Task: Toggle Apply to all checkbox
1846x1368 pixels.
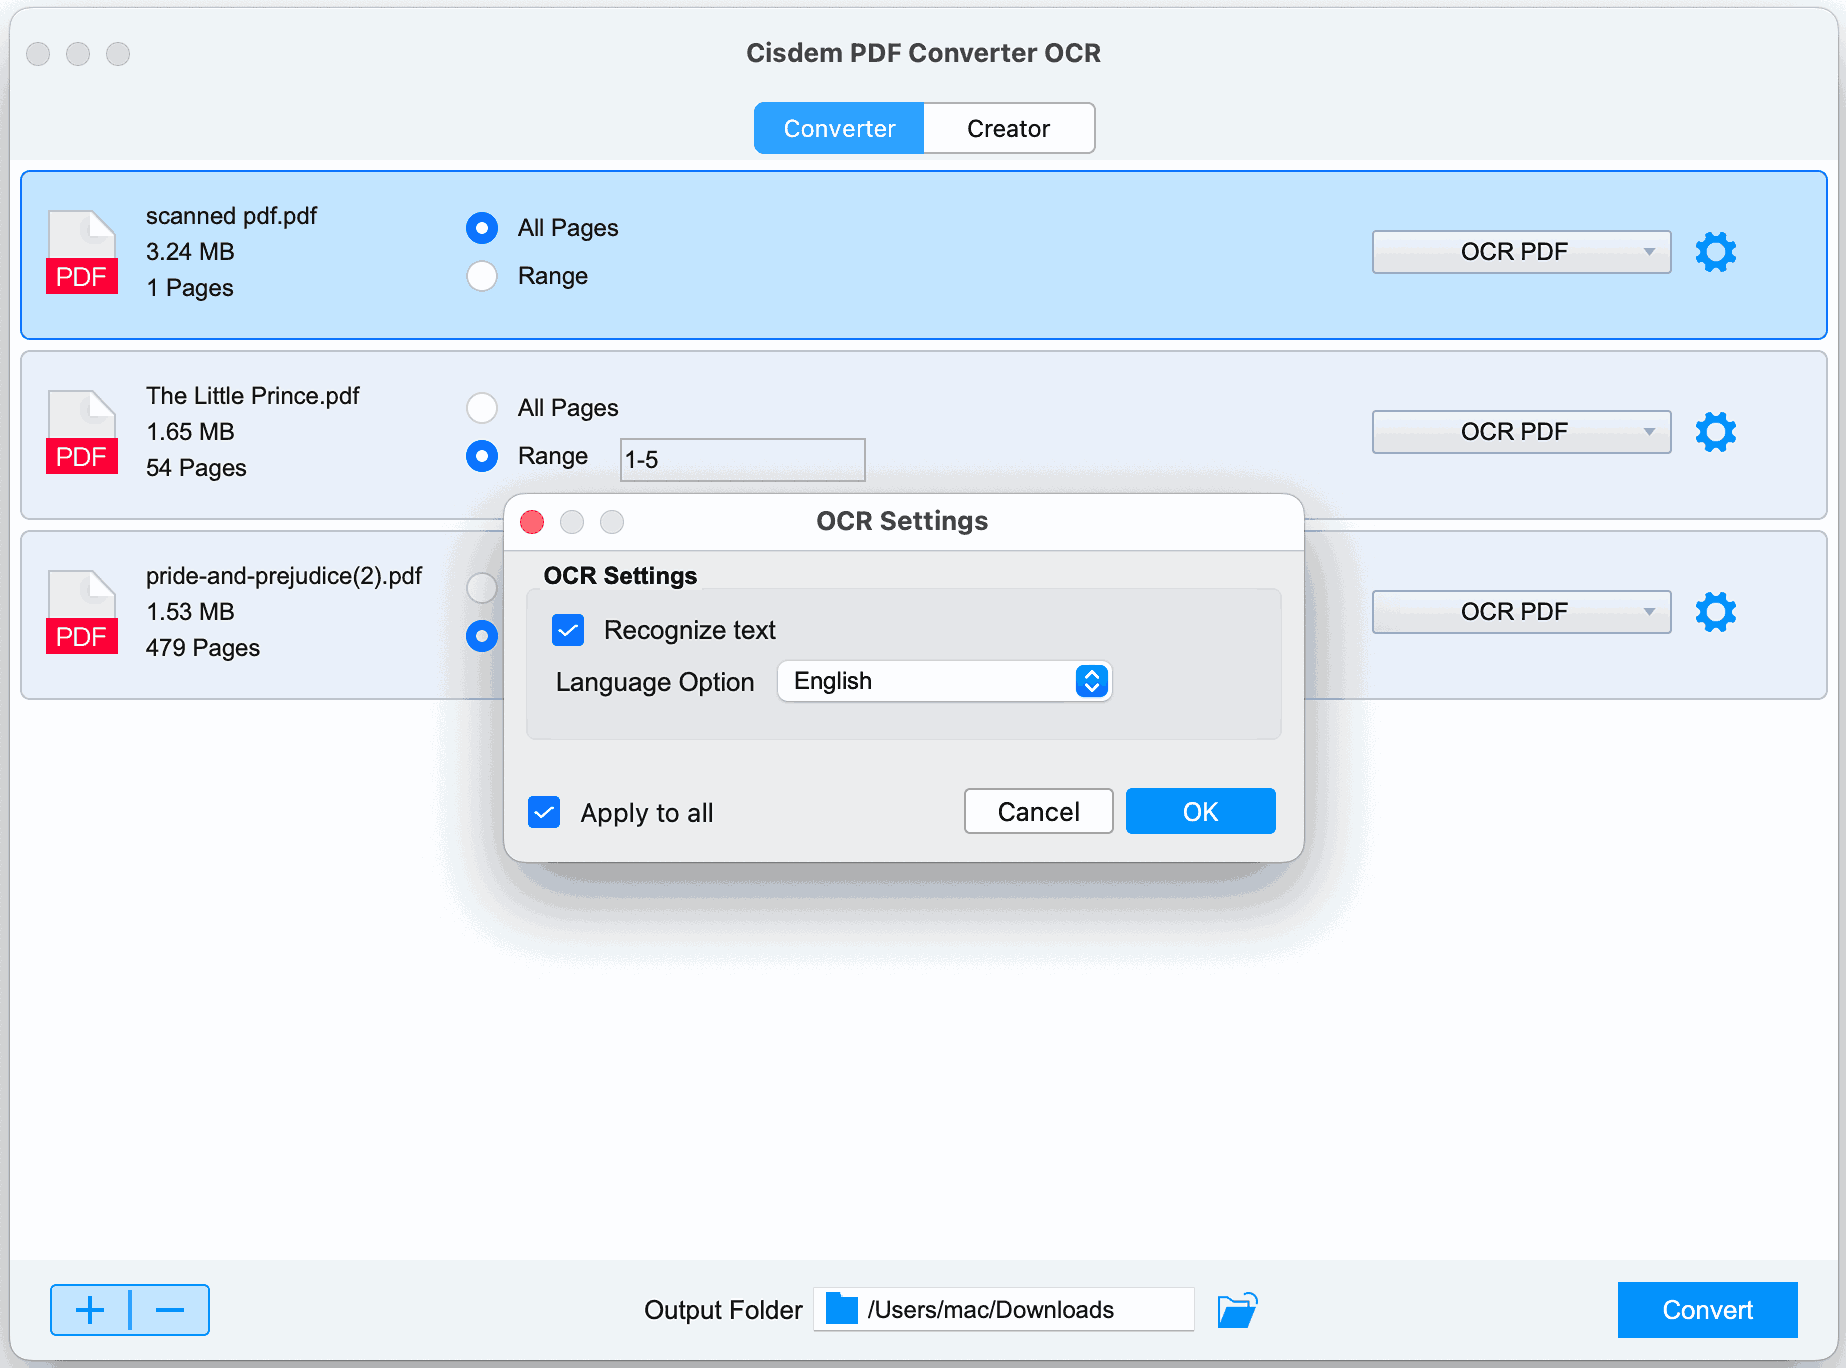Action: 544,812
